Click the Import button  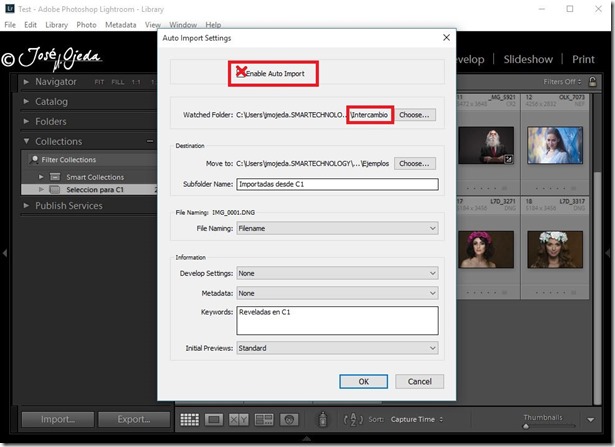coord(58,419)
